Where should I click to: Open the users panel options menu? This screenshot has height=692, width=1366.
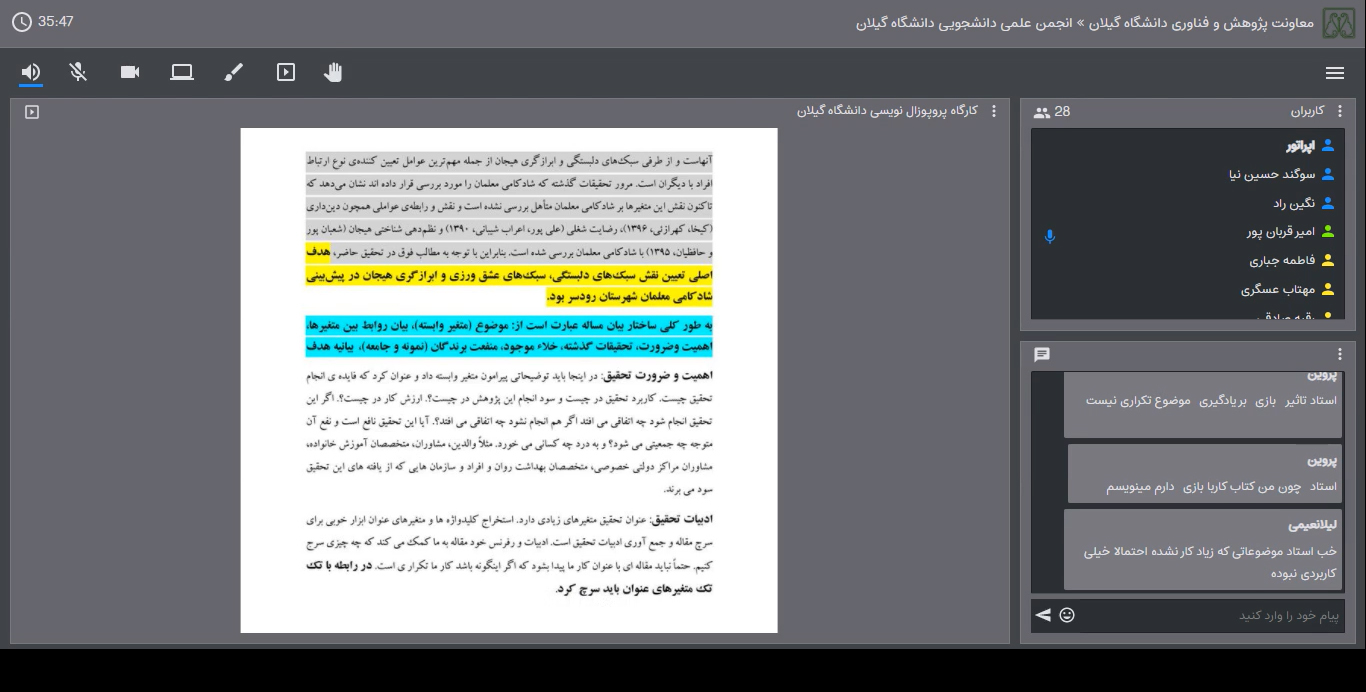1340,111
